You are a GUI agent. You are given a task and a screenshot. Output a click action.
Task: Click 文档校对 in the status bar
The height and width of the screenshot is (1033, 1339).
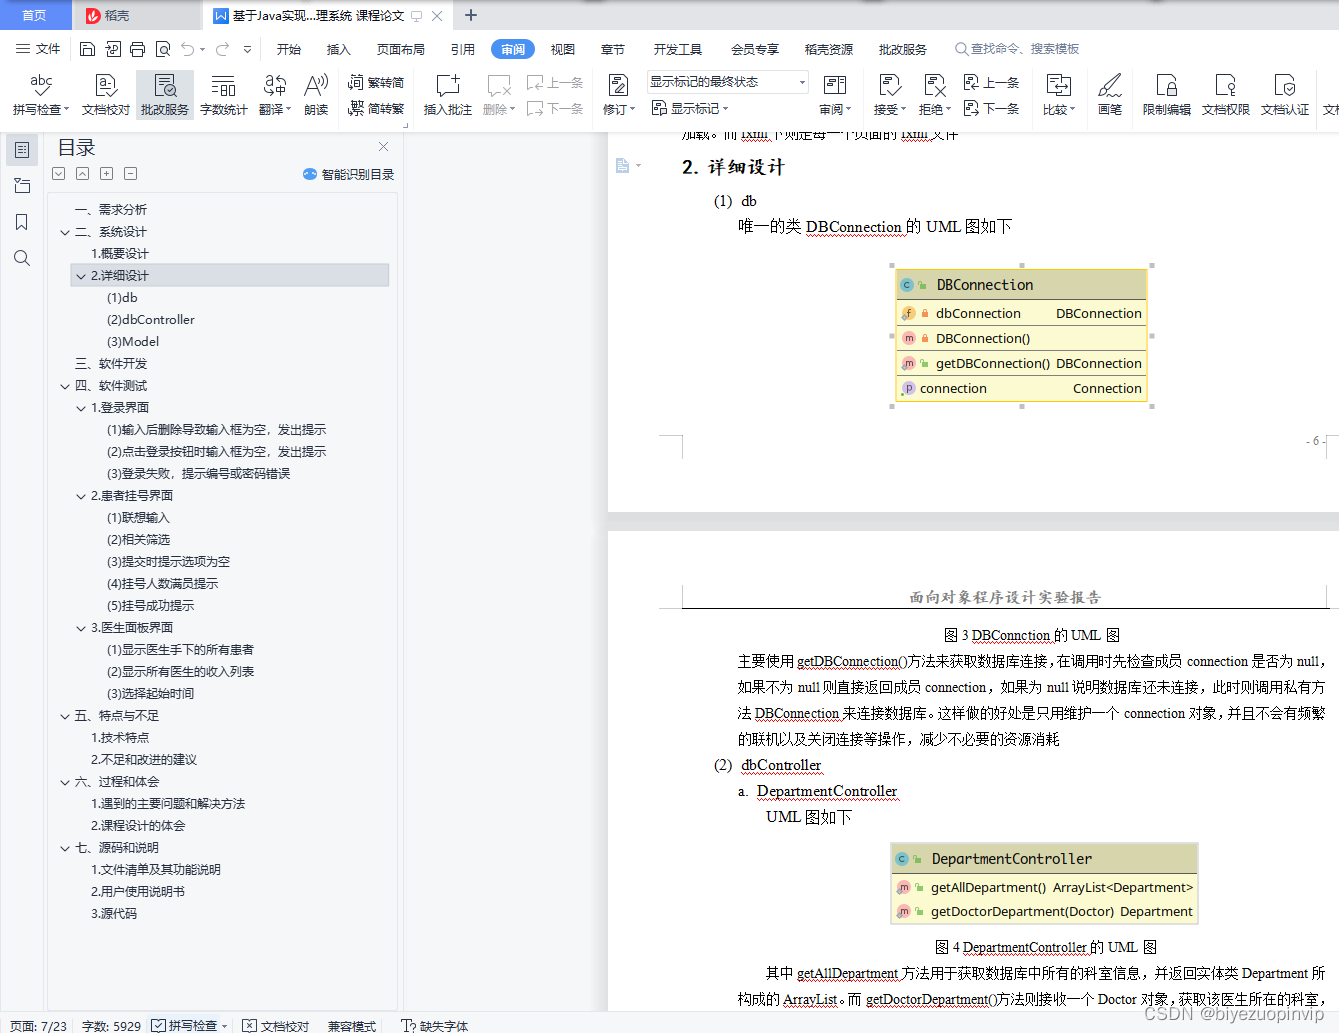[276, 1025]
